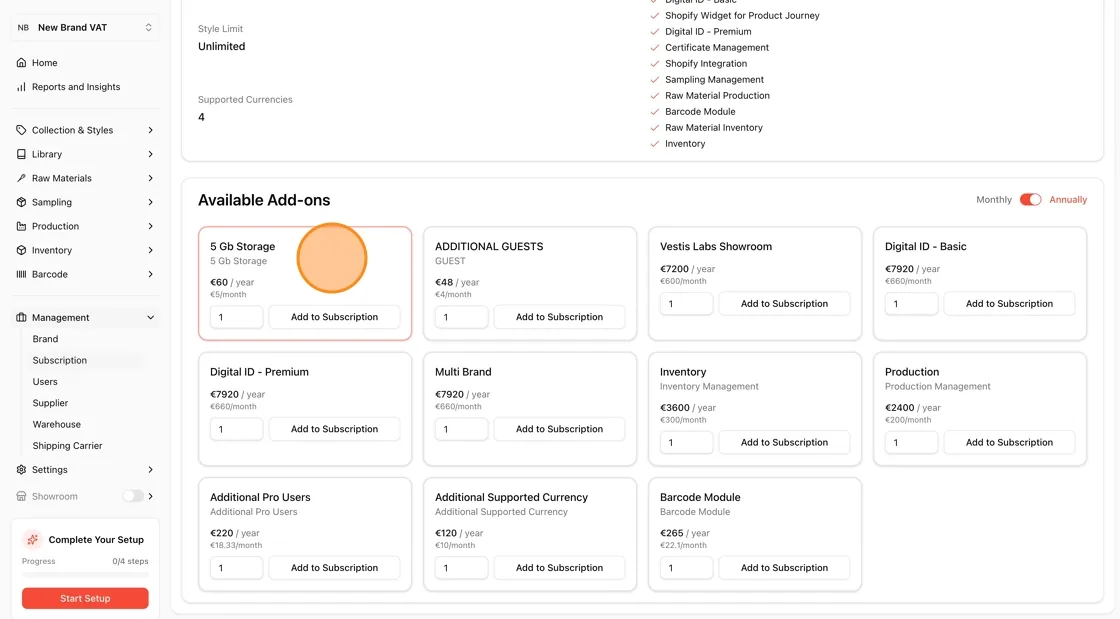This screenshot has width=1120, height=619.
Task: Open Brand under Management
Action: pyautogui.click(x=45, y=339)
